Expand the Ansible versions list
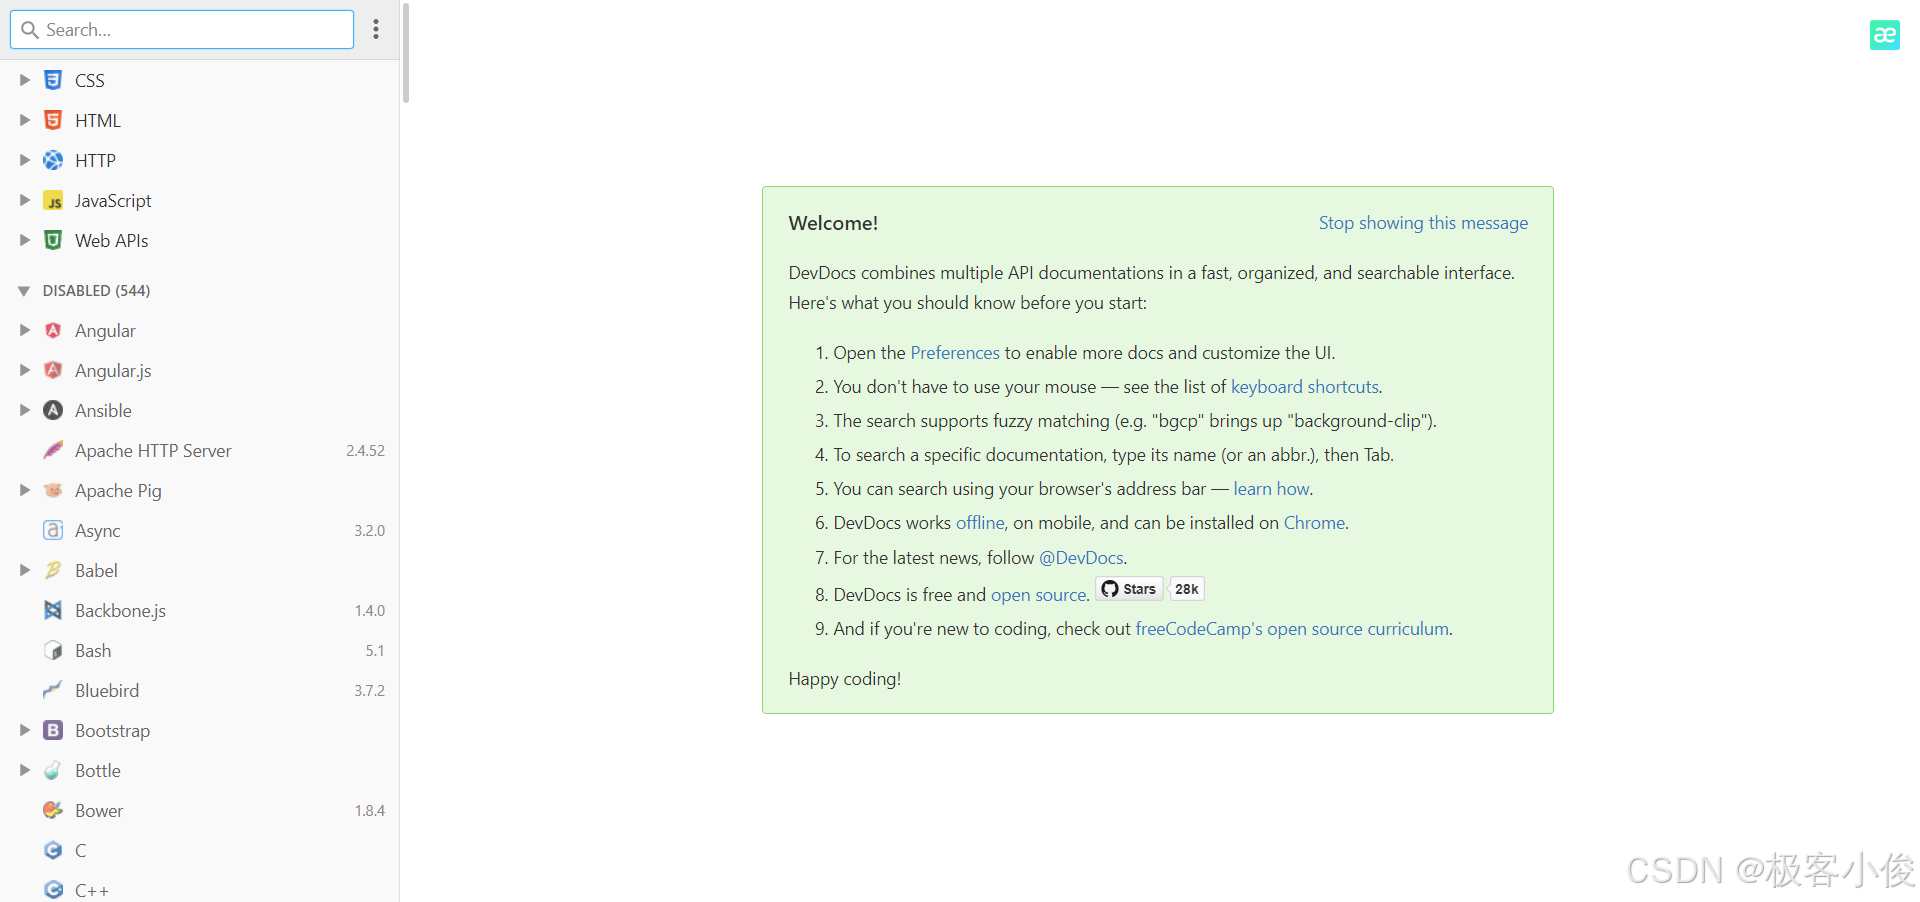1920x902 pixels. point(25,410)
